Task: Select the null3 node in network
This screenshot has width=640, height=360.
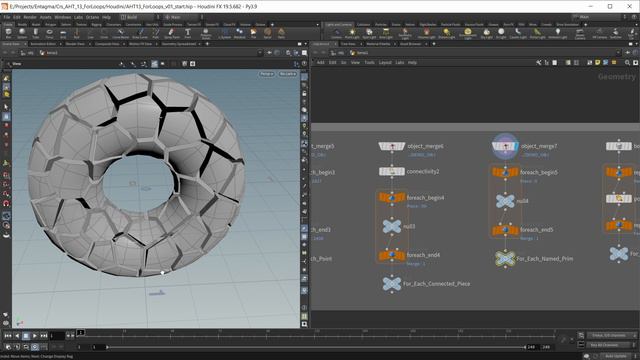Action: [x=392, y=226]
